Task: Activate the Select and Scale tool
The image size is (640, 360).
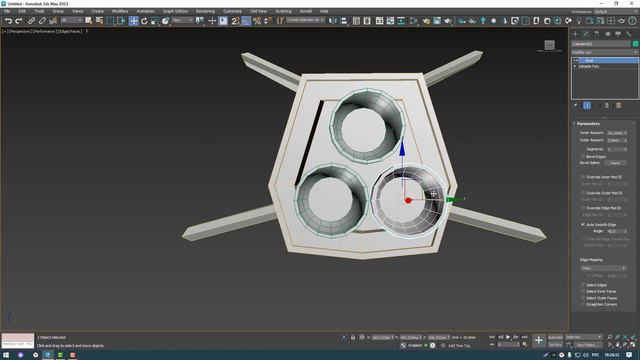Action: point(155,21)
